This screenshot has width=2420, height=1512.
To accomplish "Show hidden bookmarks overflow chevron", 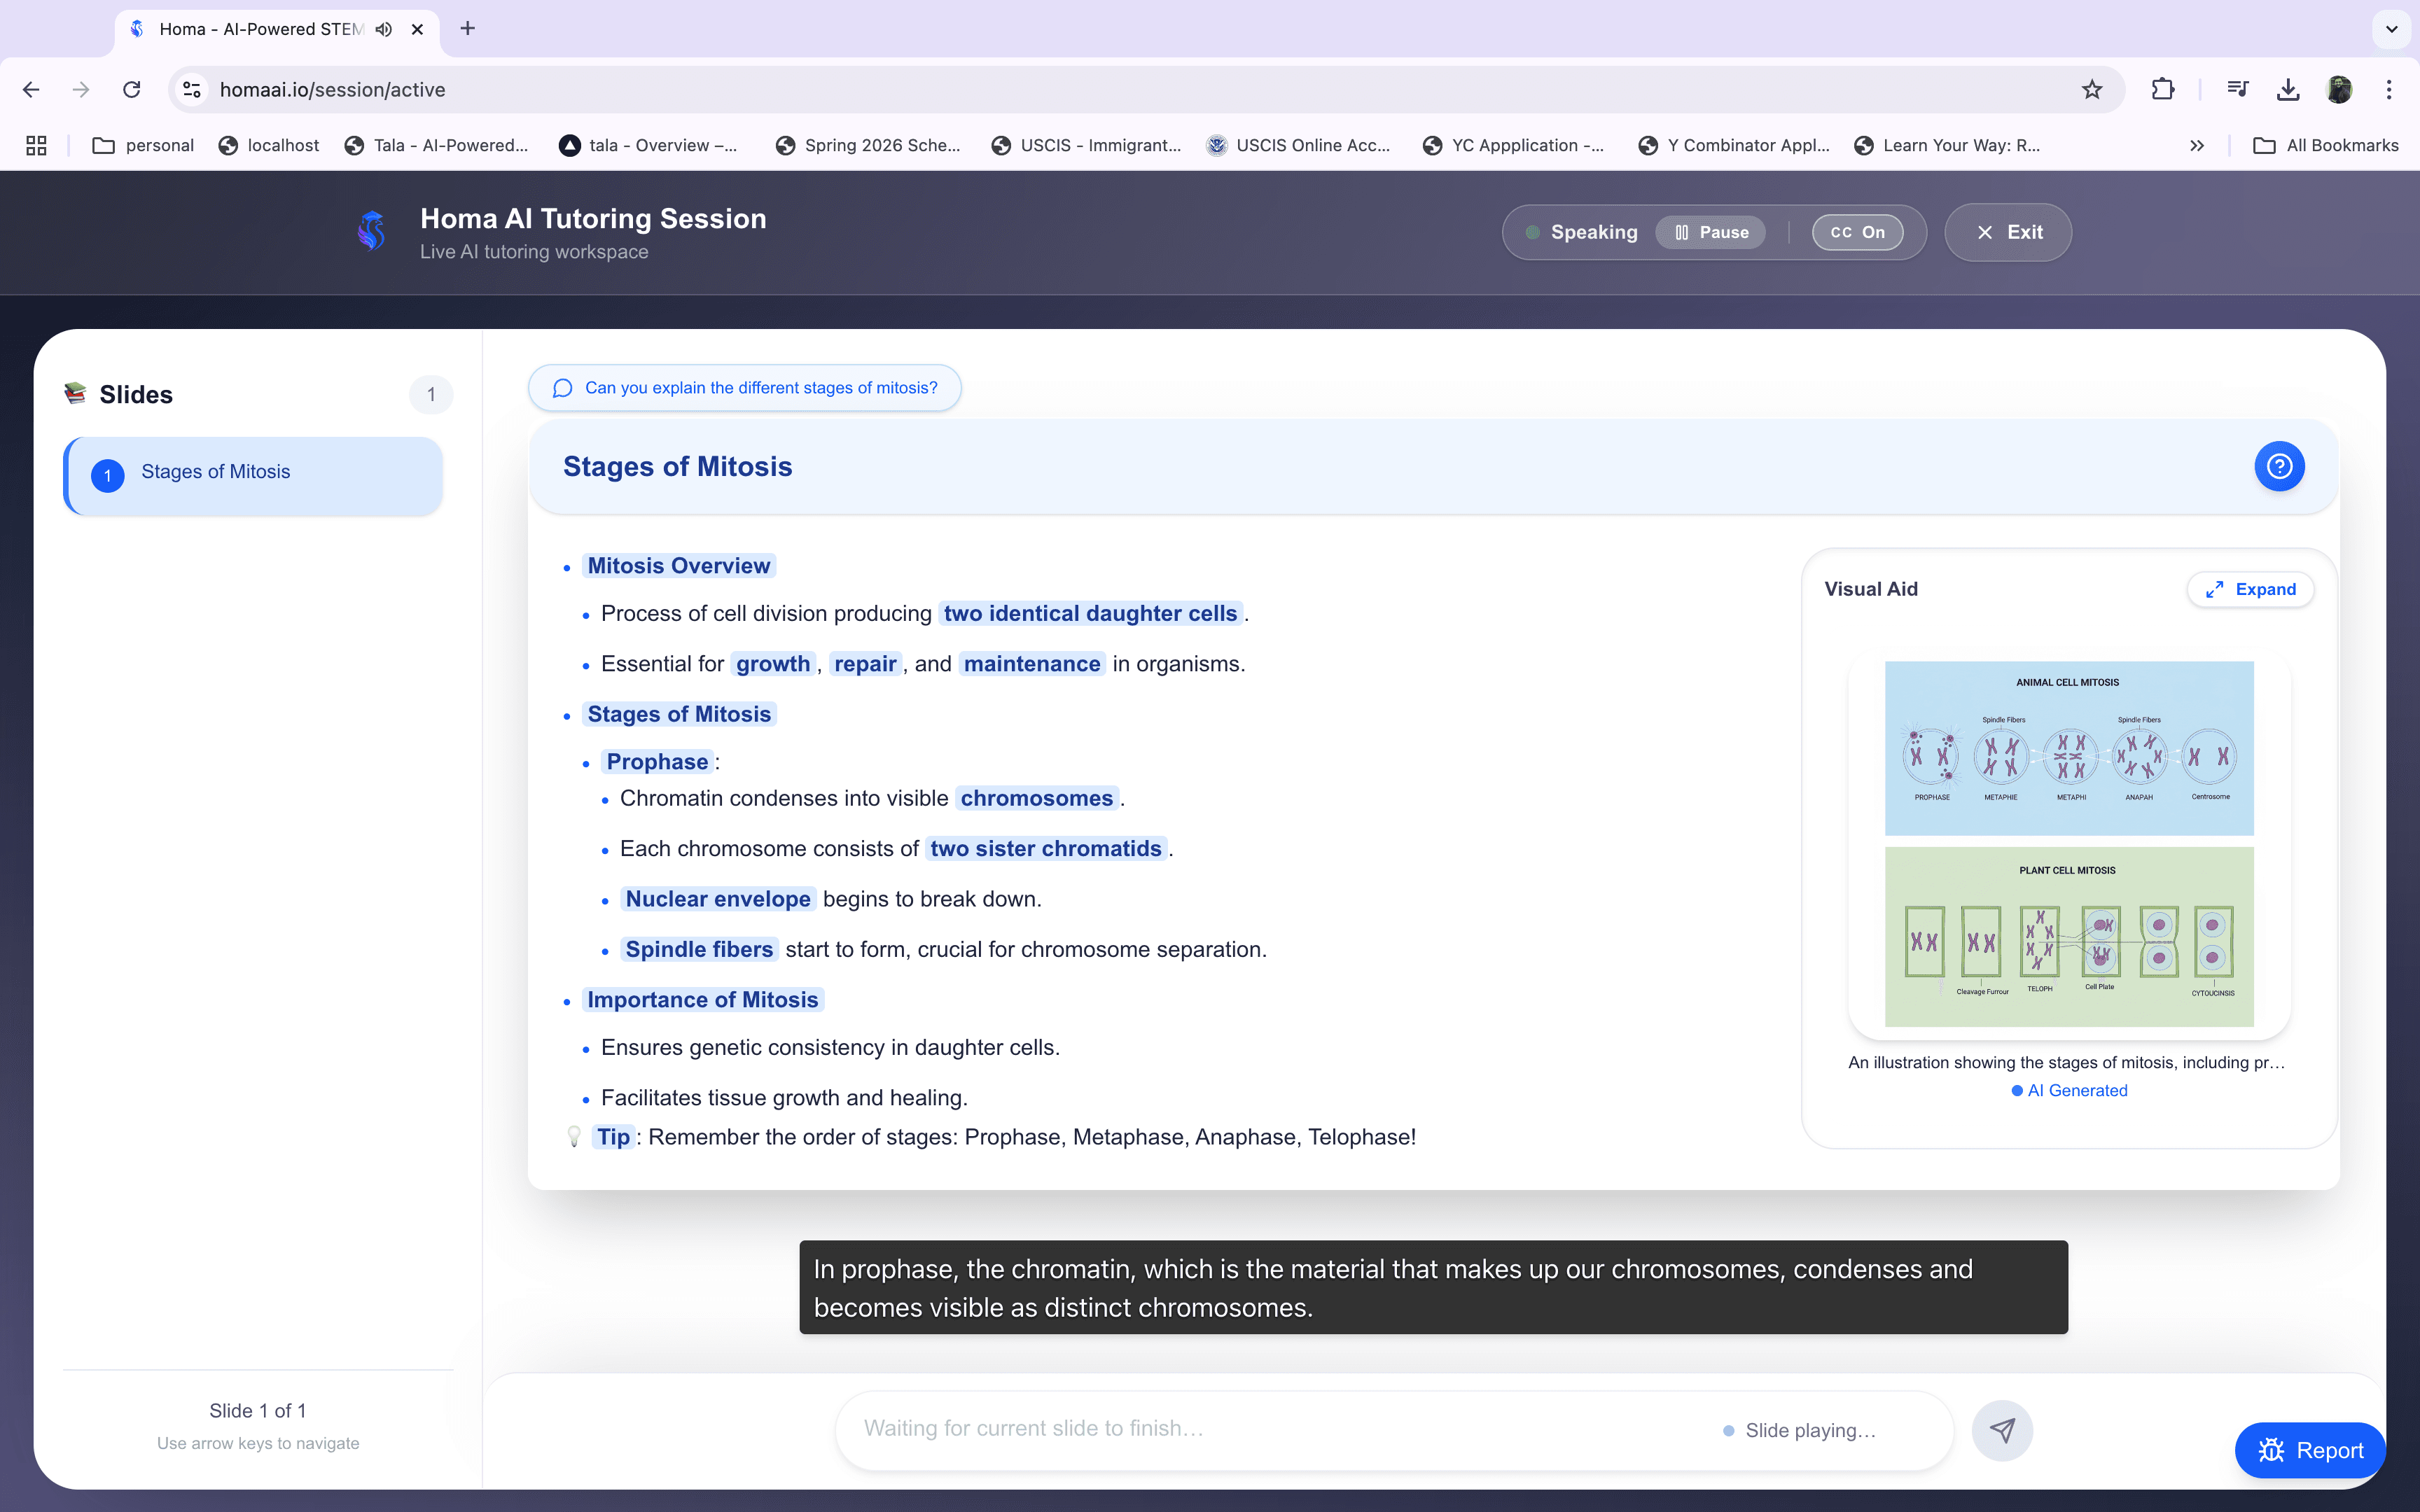I will [x=2196, y=146].
